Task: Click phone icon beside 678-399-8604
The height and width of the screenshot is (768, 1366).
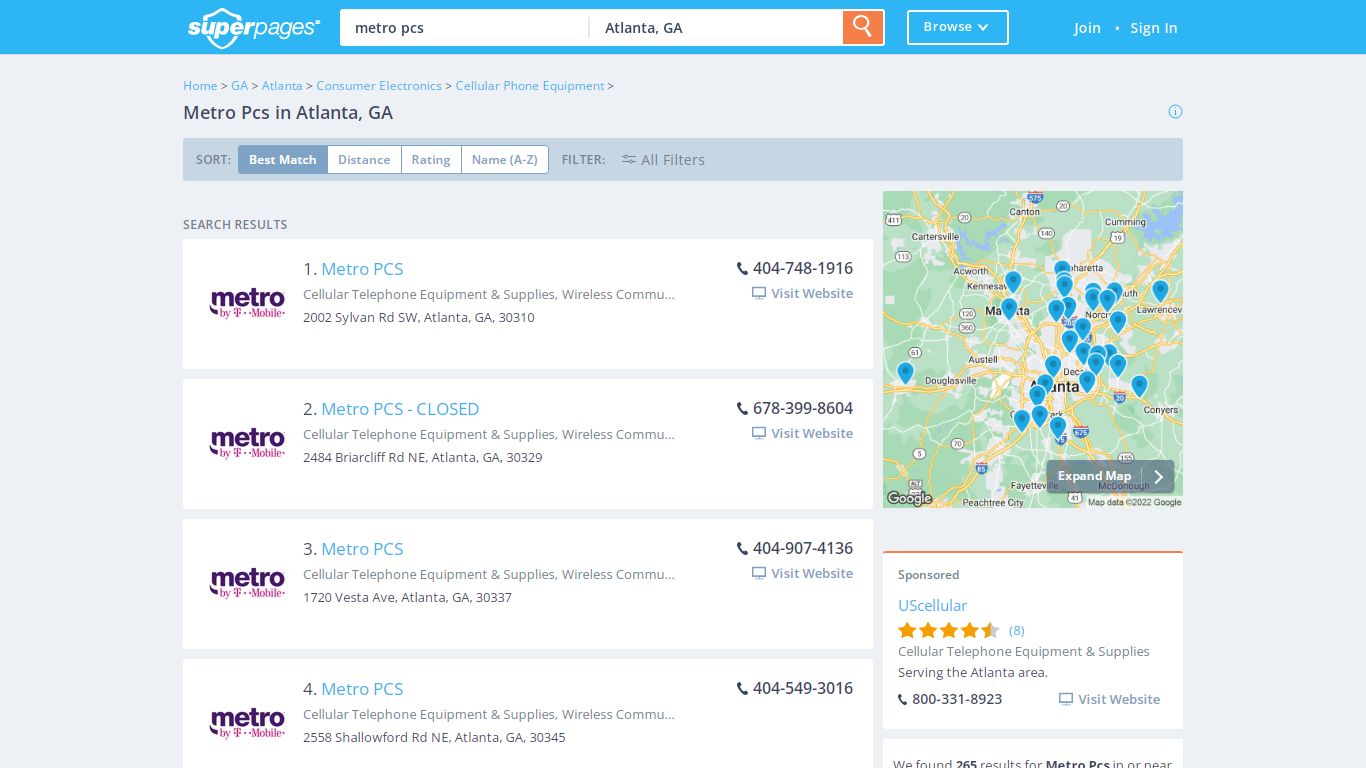Action: pos(742,409)
